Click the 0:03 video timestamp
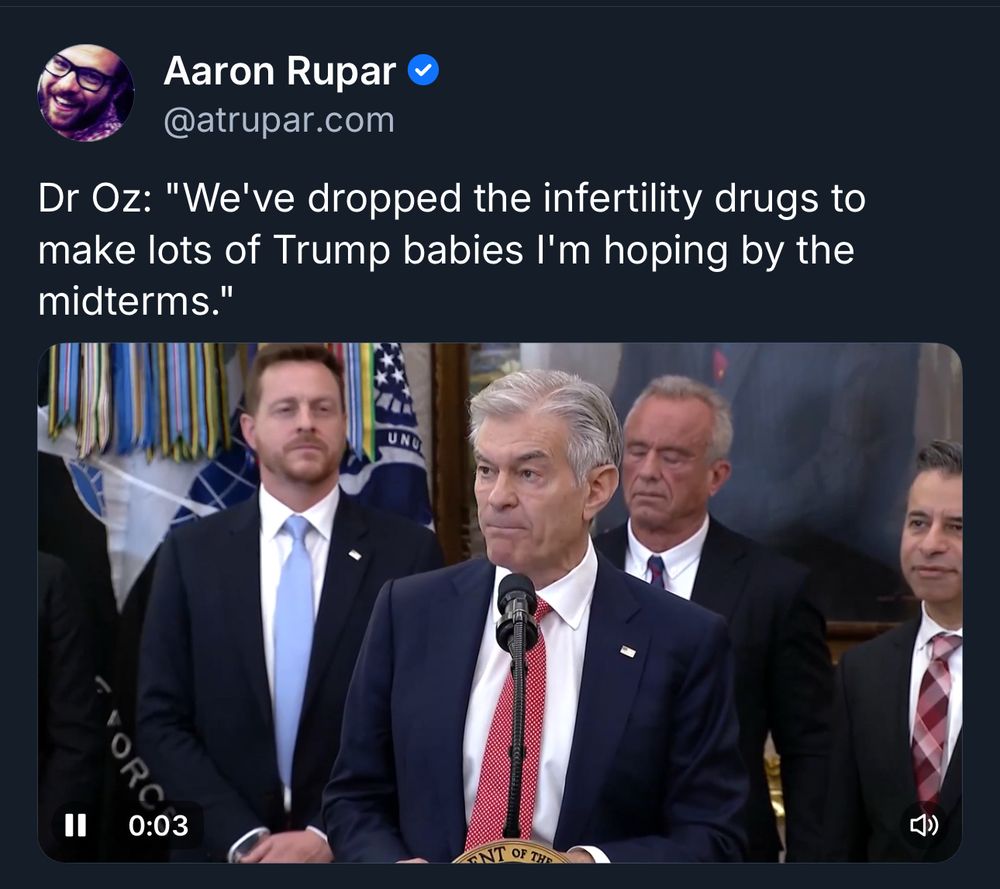Image resolution: width=1000 pixels, height=889 pixels. click(158, 825)
